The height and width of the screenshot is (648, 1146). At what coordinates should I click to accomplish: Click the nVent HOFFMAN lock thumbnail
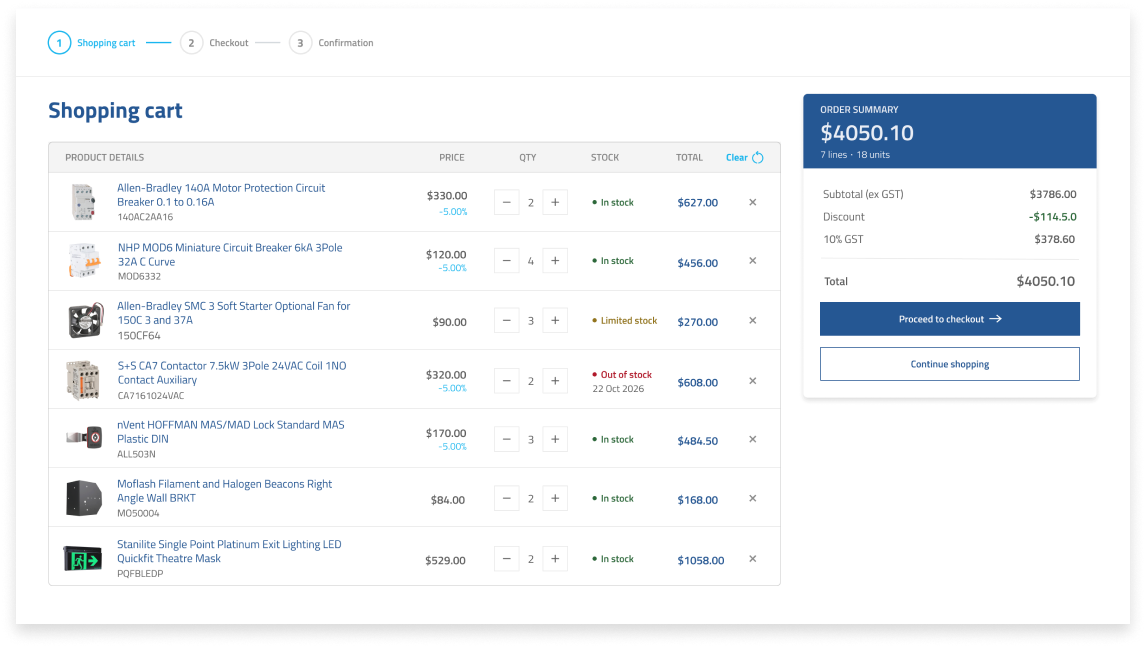coord(84,438)
